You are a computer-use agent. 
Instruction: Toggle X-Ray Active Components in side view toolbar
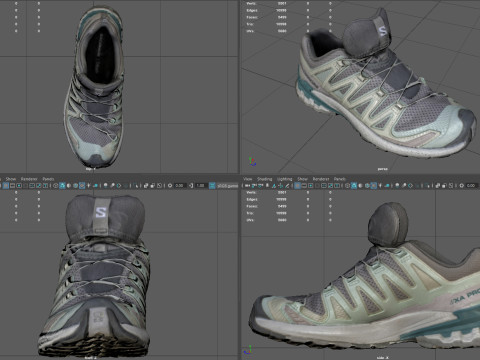pos(444,186)
